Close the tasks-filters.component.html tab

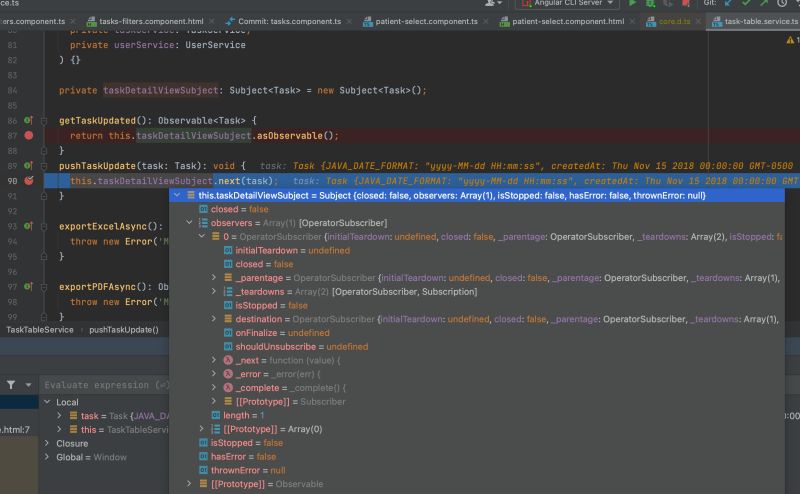(212, 21)
